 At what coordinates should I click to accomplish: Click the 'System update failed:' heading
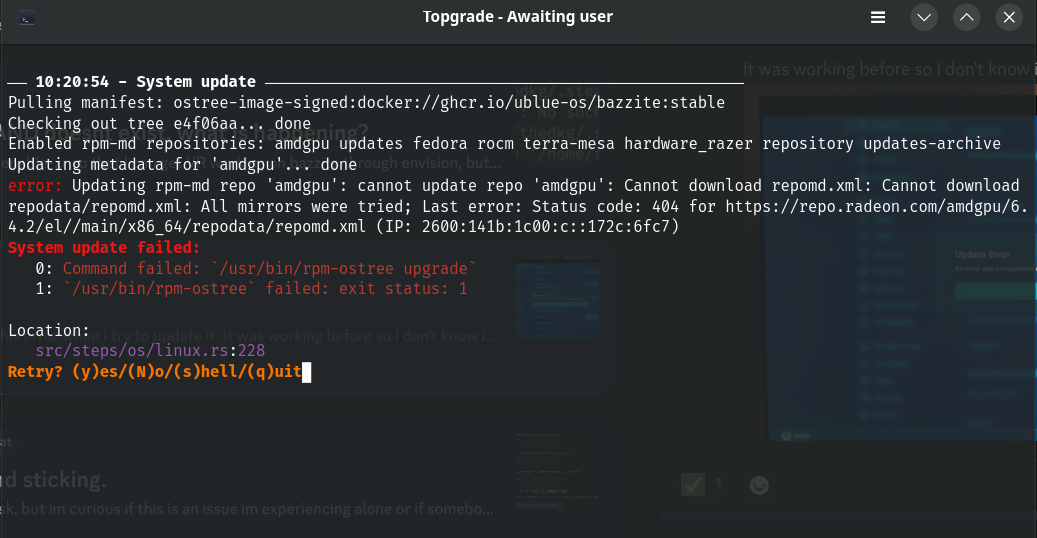pos(104,247)
